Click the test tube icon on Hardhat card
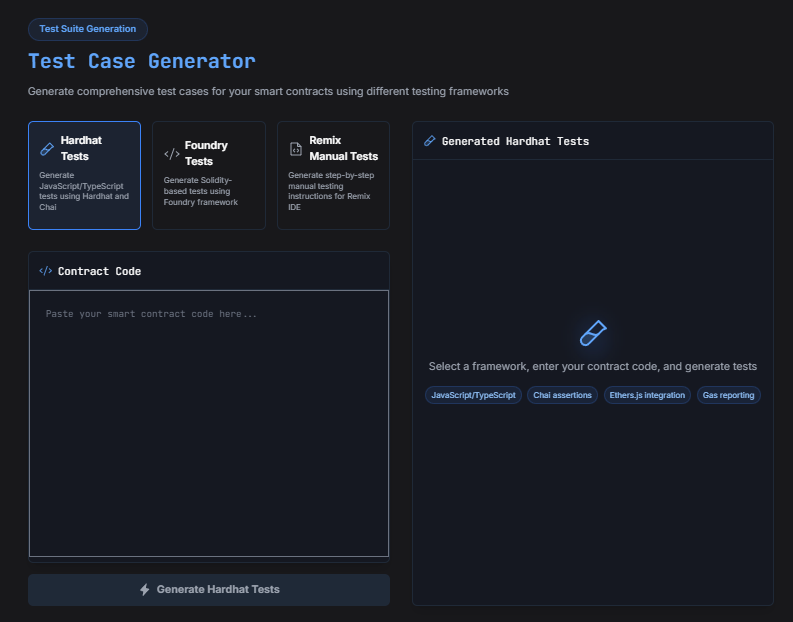 click(47, 149)
